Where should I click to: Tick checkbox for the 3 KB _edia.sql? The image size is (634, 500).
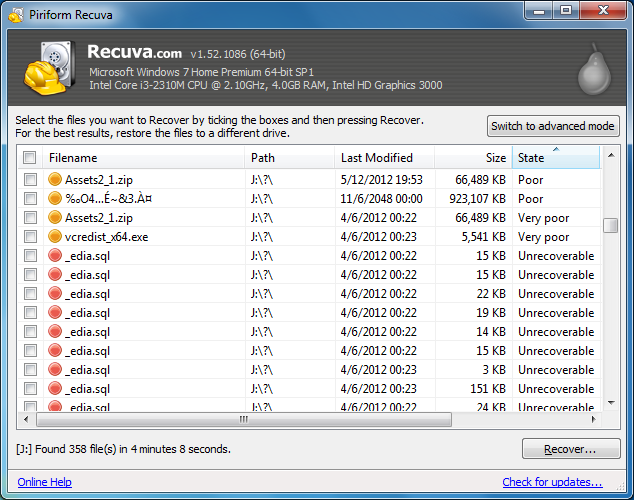30,369
